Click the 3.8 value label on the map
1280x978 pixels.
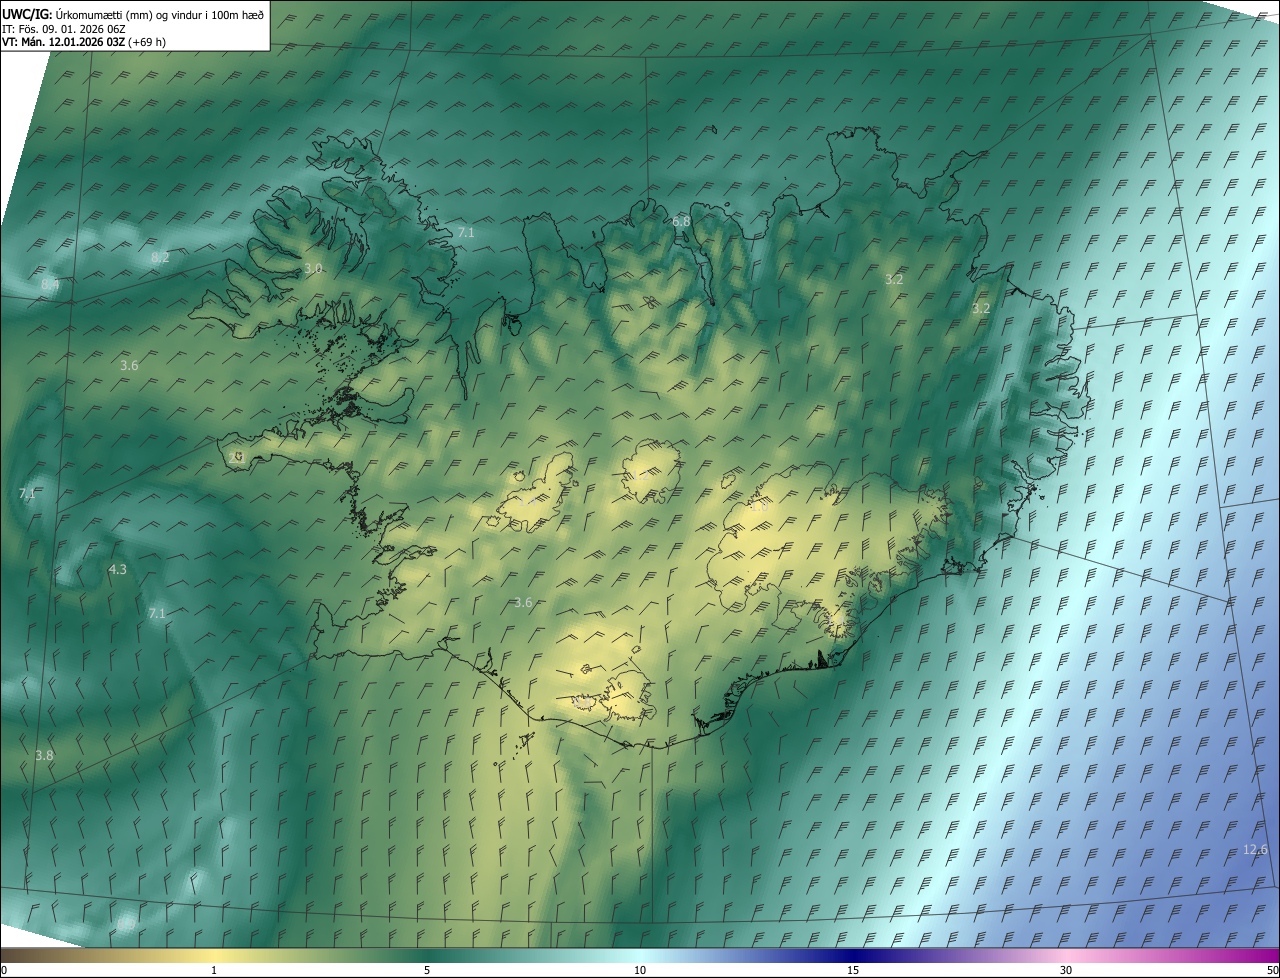click(44, 756)
